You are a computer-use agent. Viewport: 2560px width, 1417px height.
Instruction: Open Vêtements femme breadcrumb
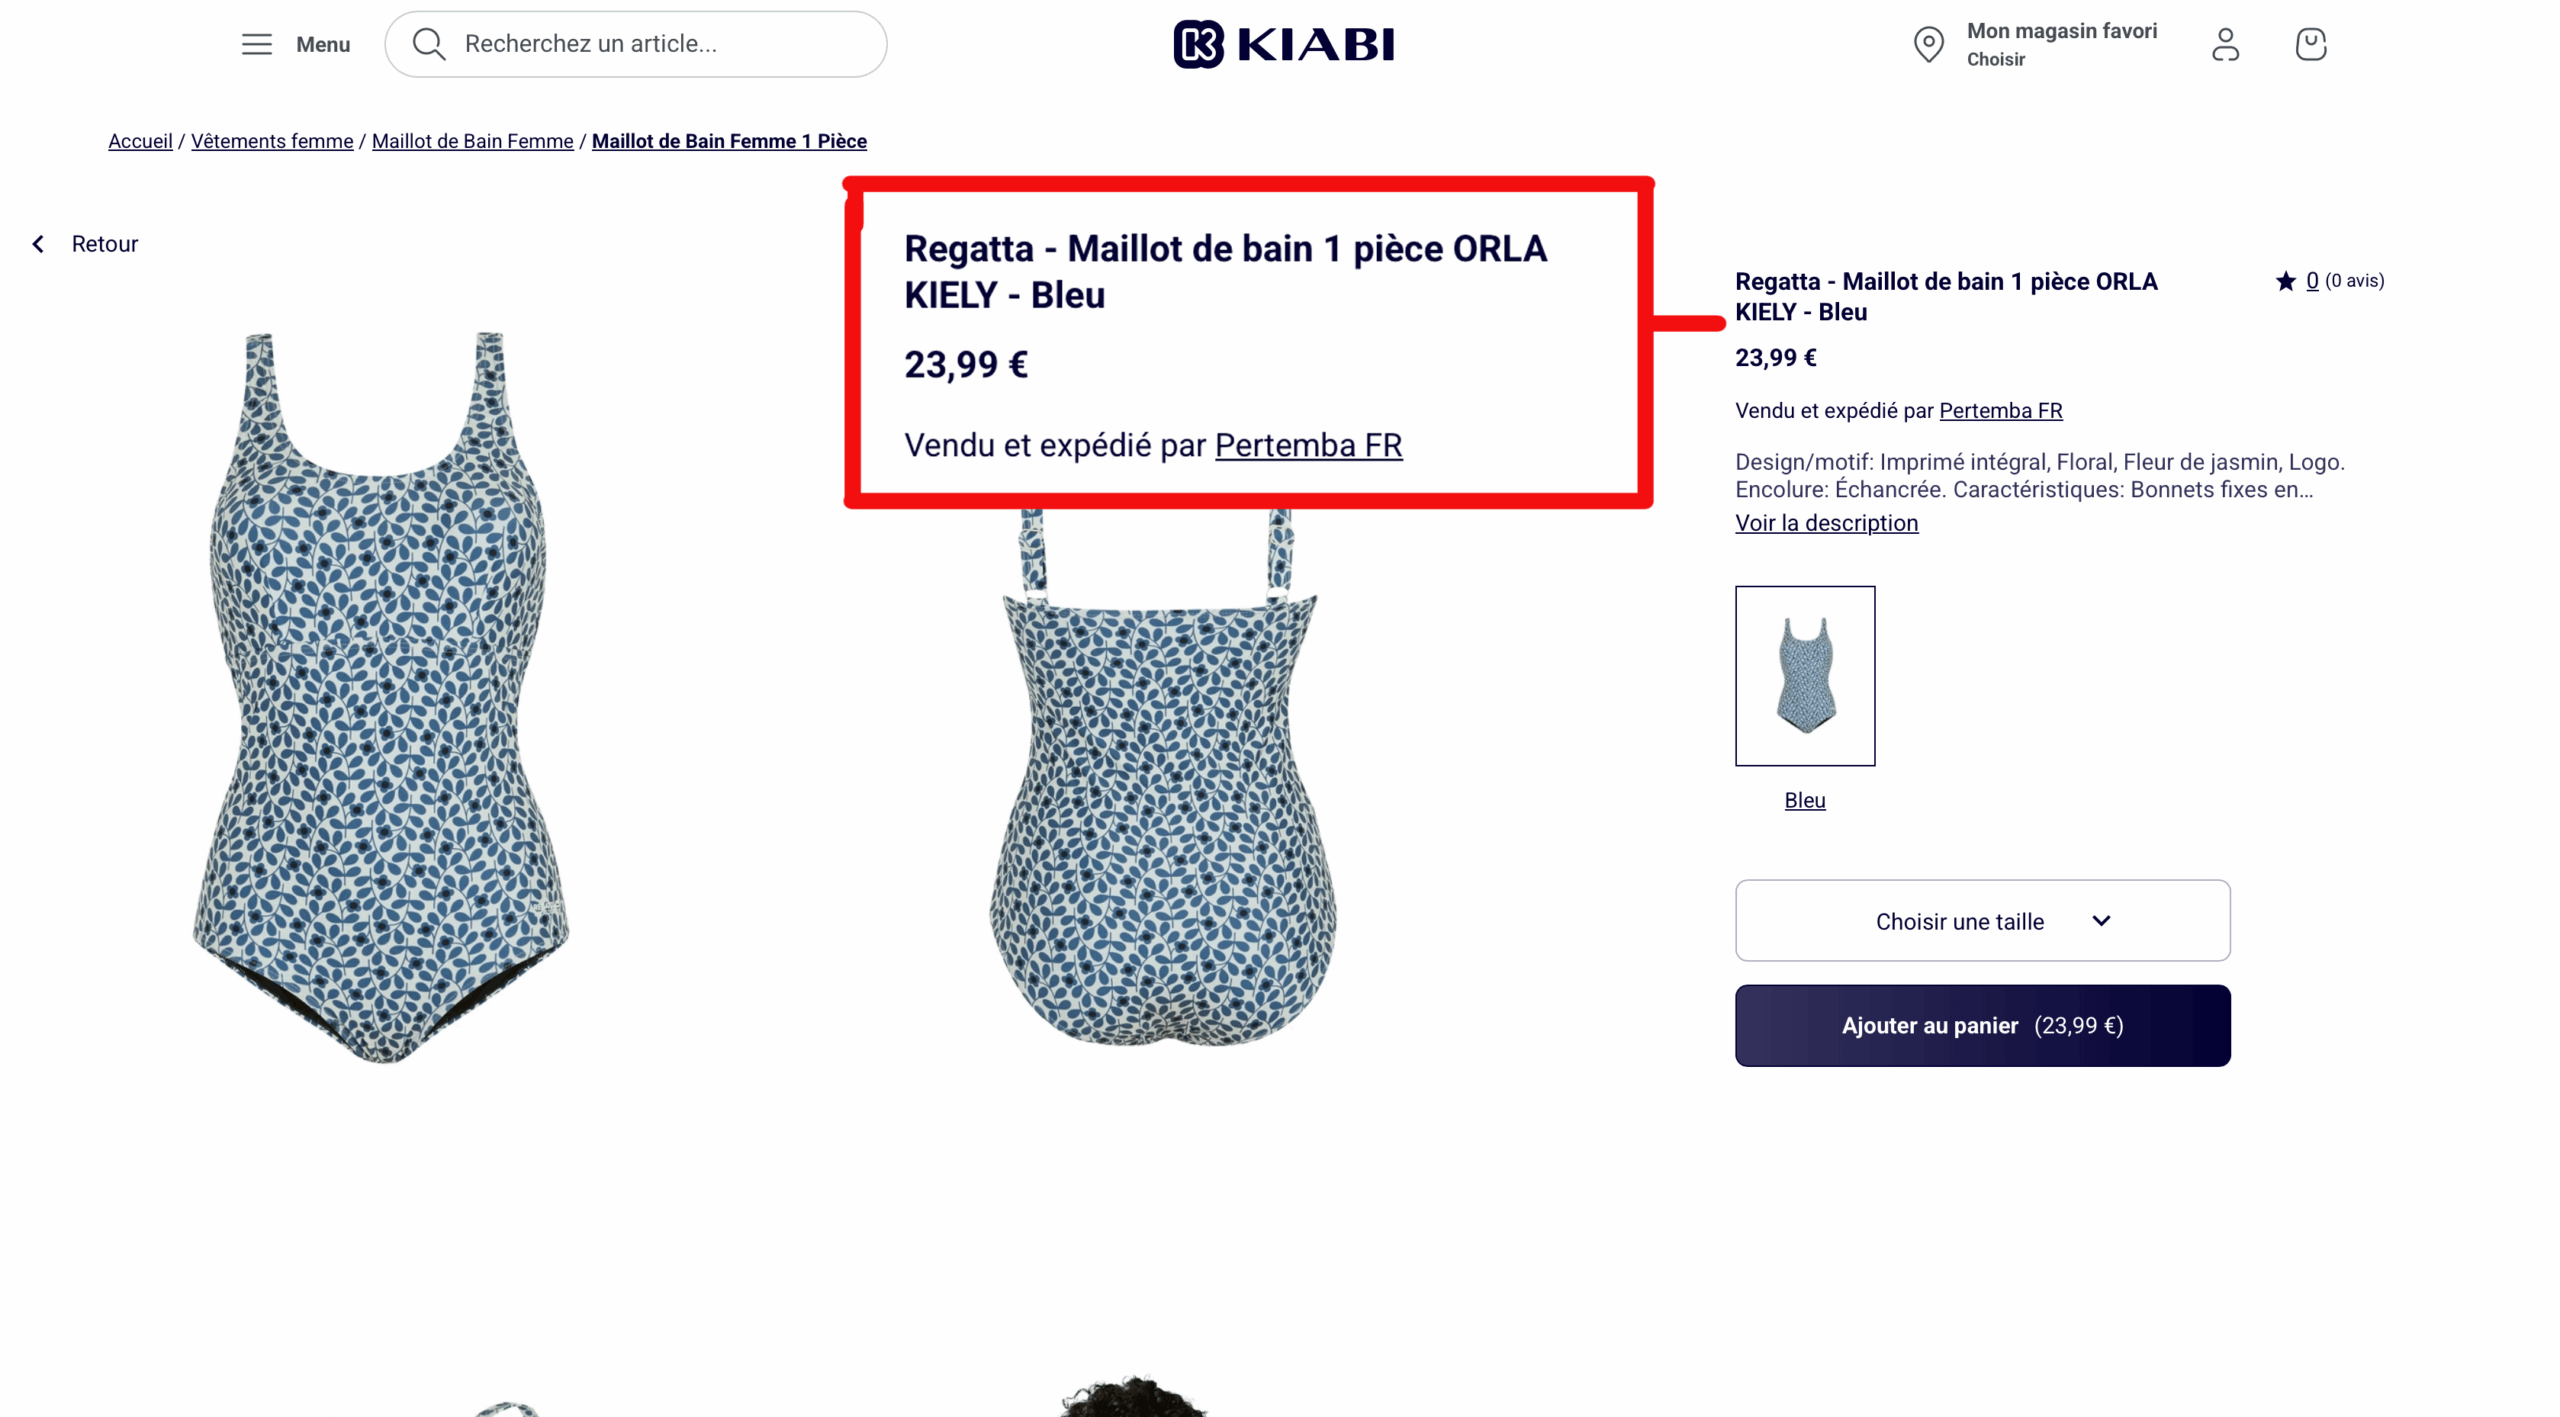click(272, 141)
